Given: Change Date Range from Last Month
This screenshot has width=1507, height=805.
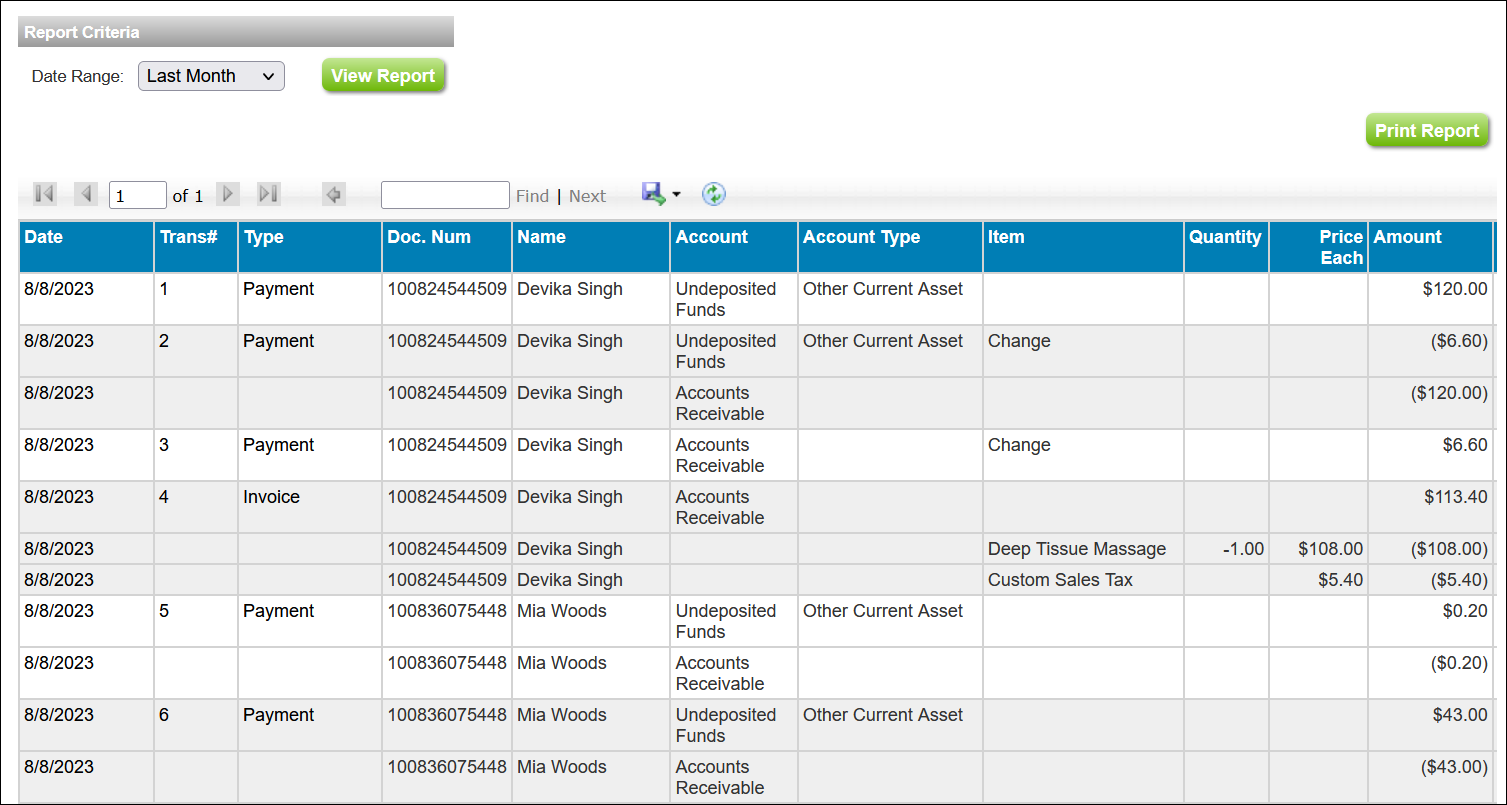Looking at the screenshot, I should [x=210, y=76].
